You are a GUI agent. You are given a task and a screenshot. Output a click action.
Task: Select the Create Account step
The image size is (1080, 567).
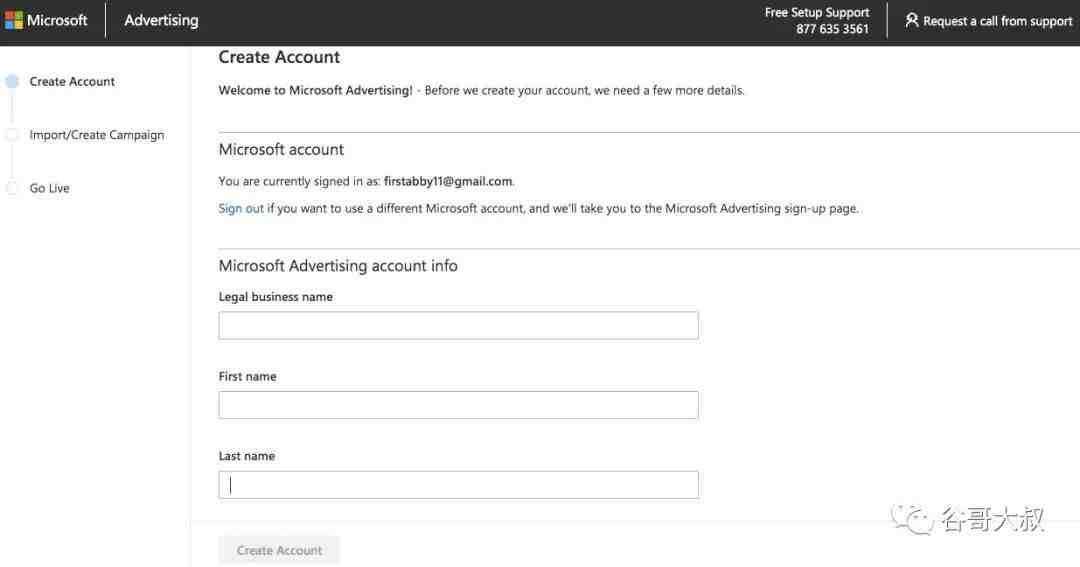(x=72, y=81)
